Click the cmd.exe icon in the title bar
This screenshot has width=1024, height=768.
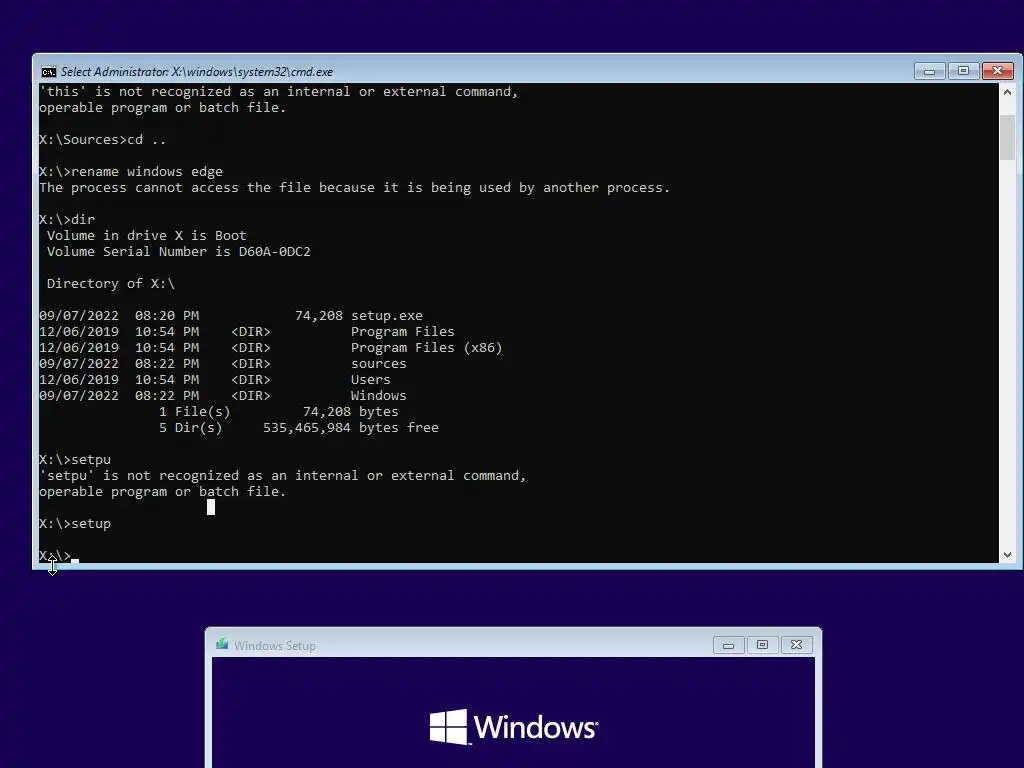(x=49, y=72)
